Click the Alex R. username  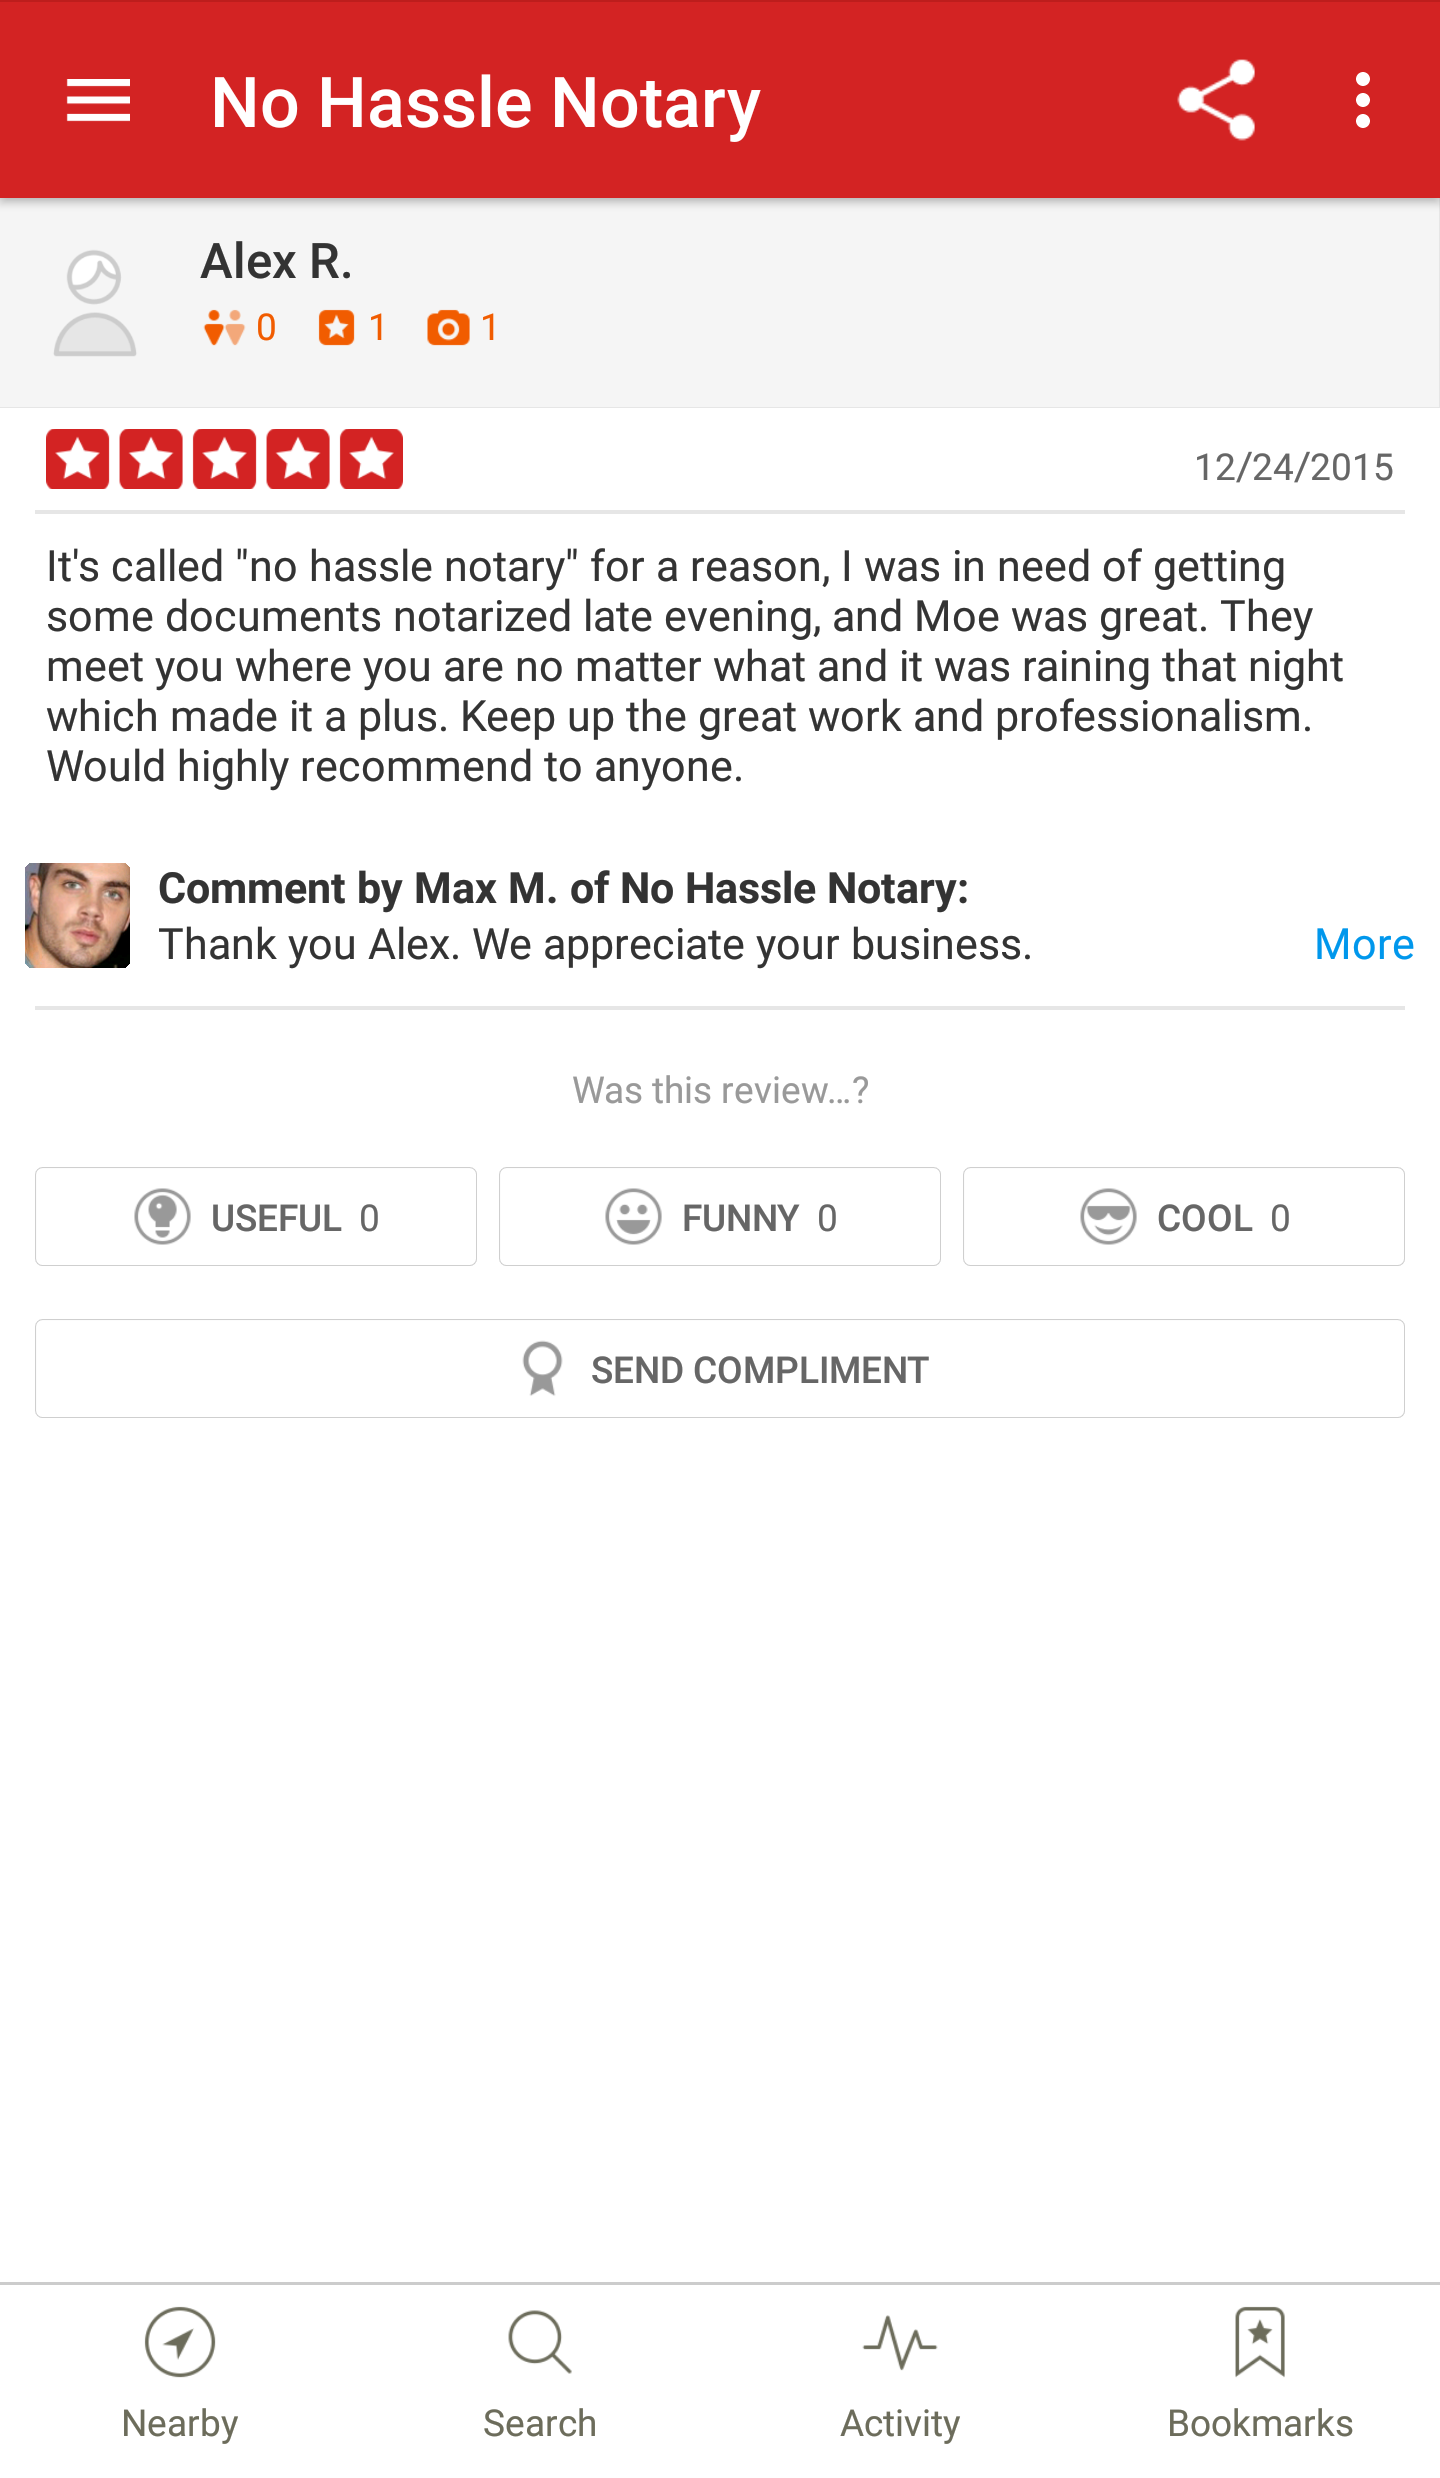pyautogui.click(x=277, y=262)
